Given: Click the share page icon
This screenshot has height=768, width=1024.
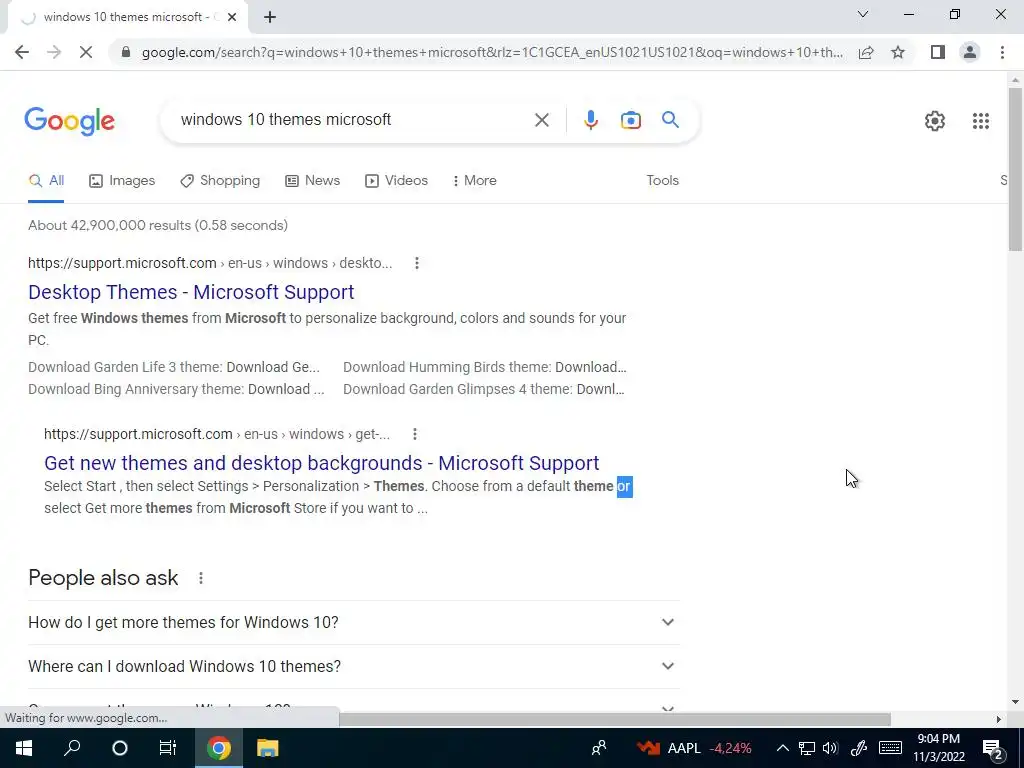Looking at the screenshot, I should click(x=866, y=52).
